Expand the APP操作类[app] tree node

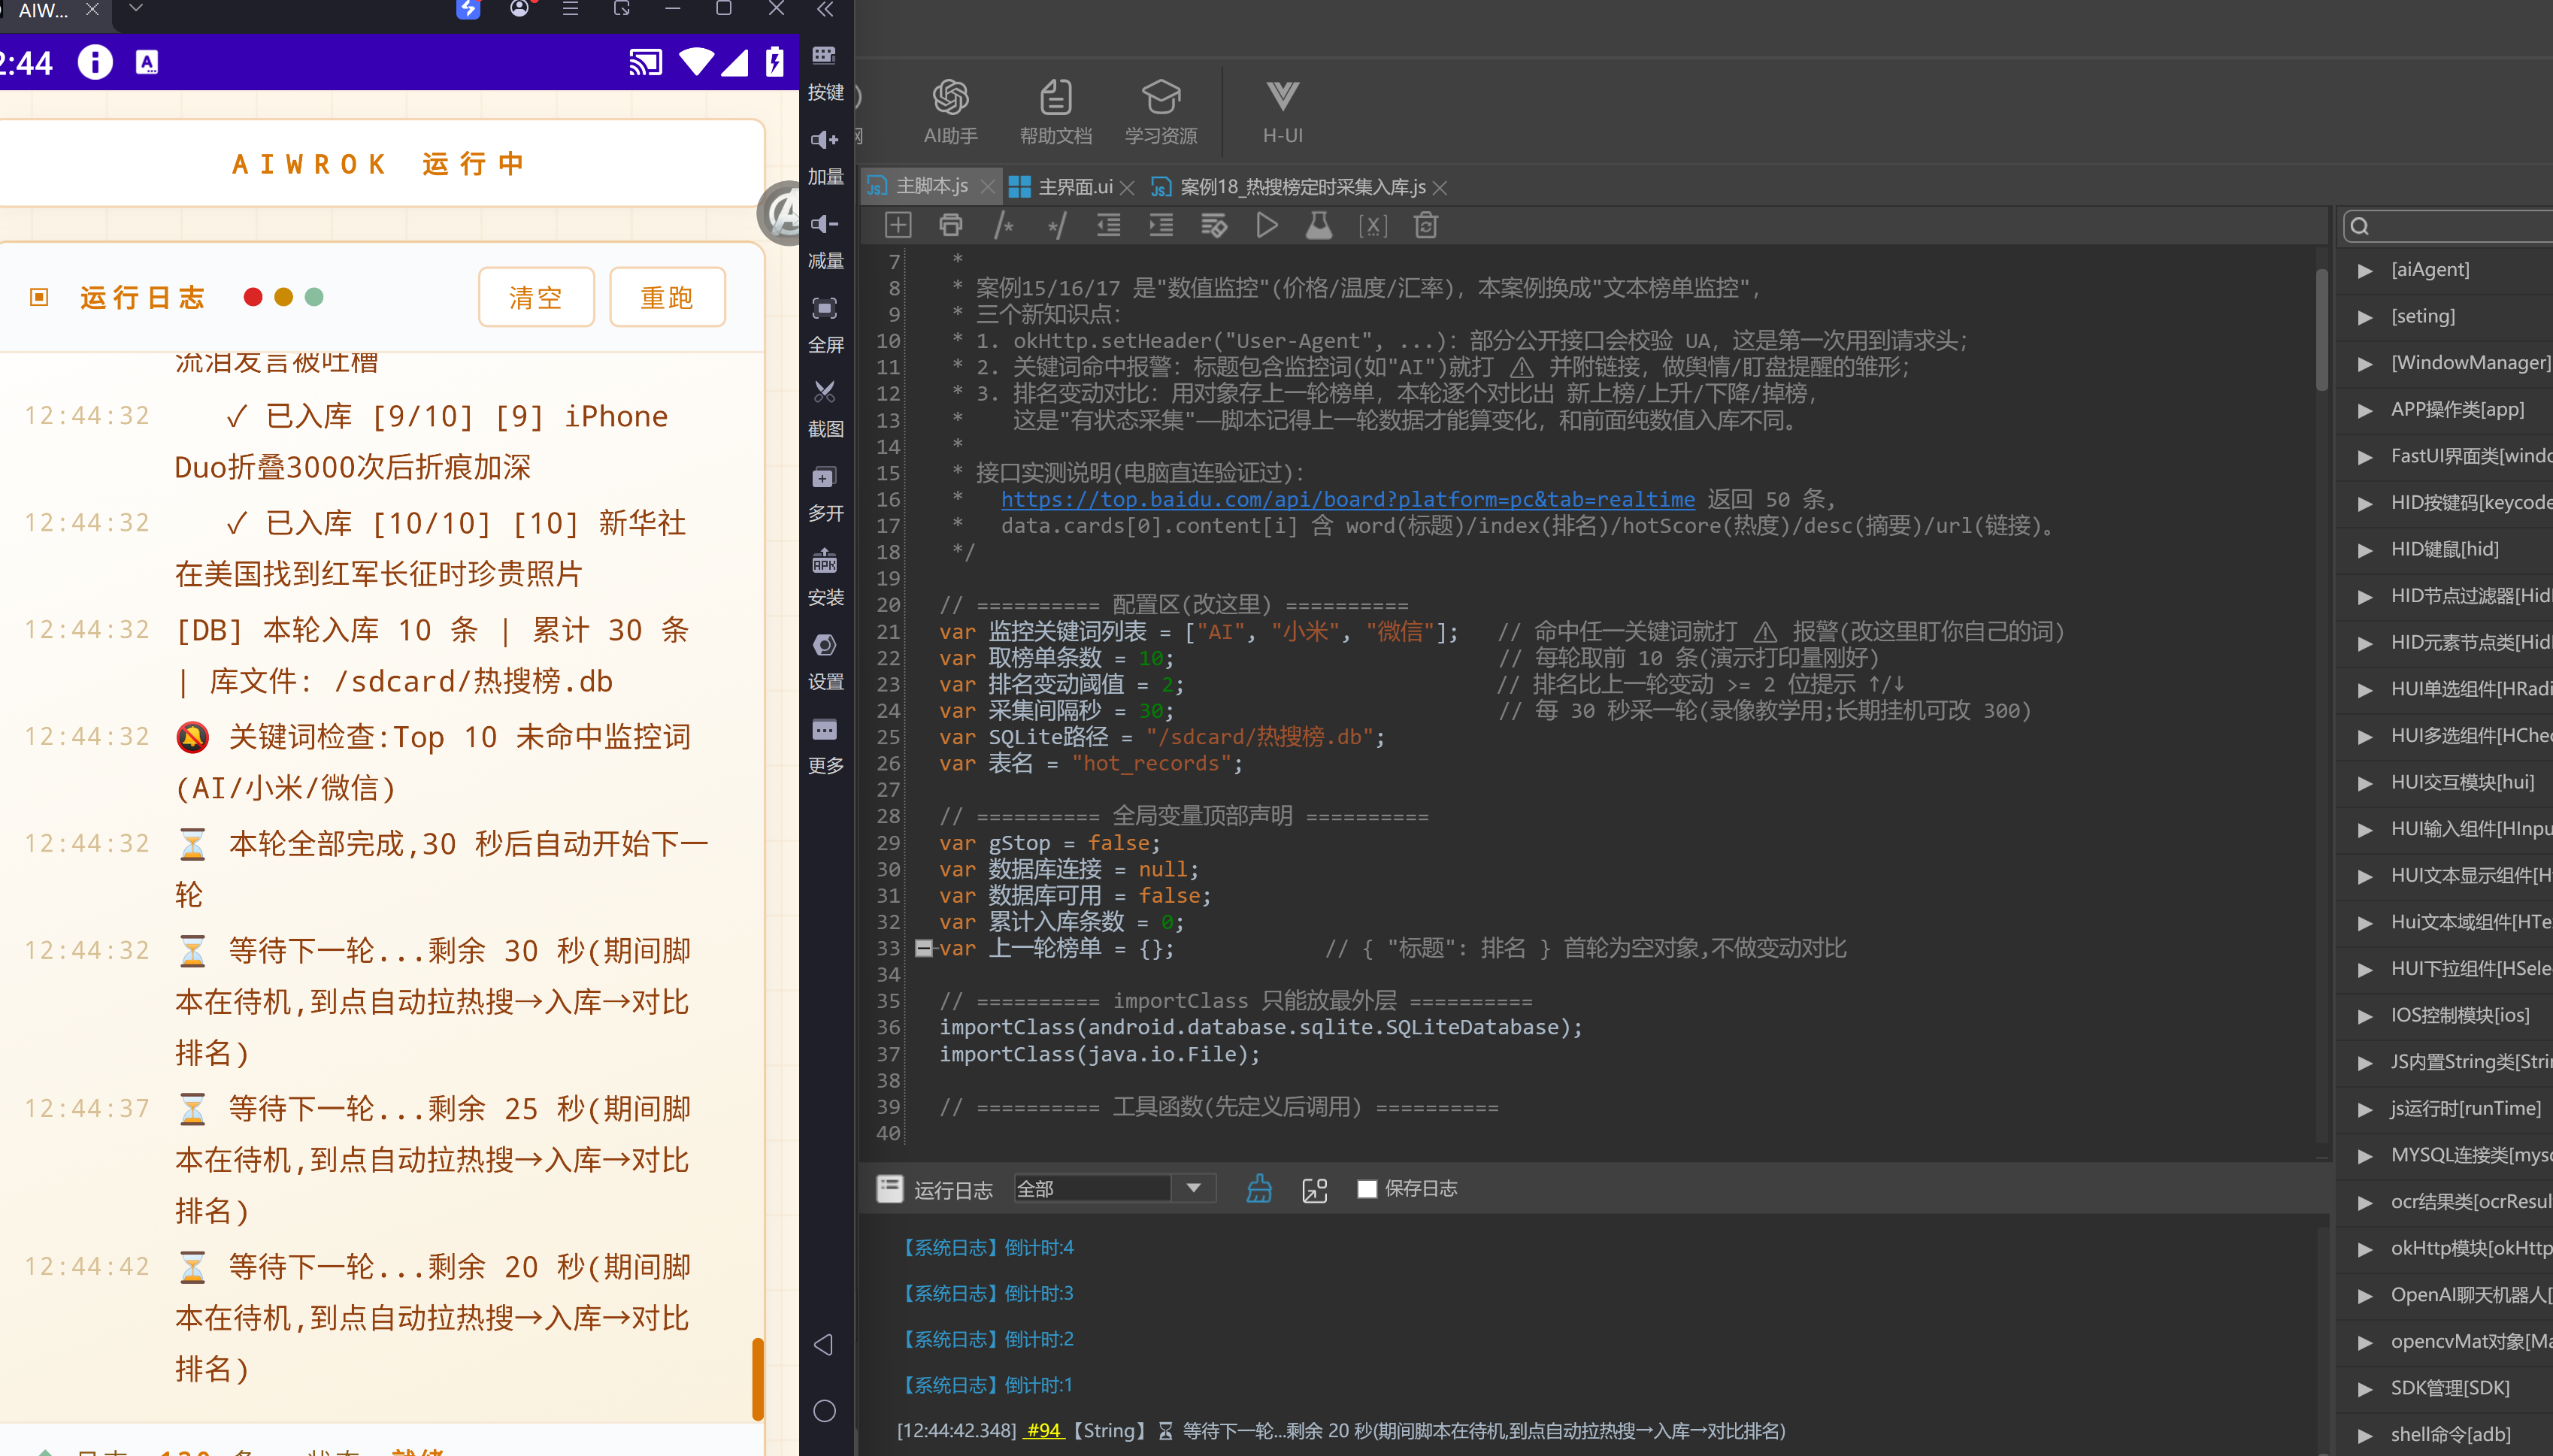pyautogui.click(x=2364, y=410)
